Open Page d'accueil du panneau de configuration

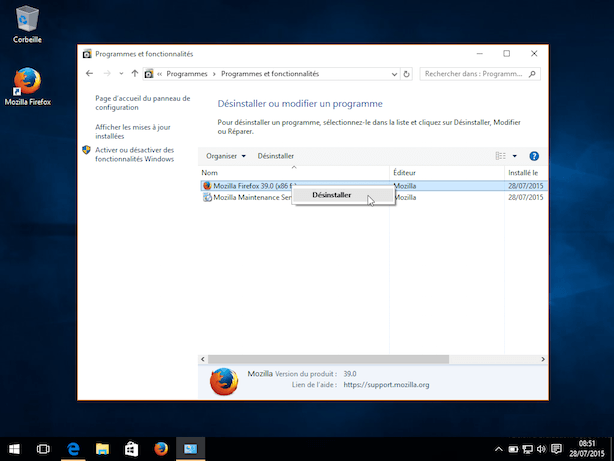(143, 103)
